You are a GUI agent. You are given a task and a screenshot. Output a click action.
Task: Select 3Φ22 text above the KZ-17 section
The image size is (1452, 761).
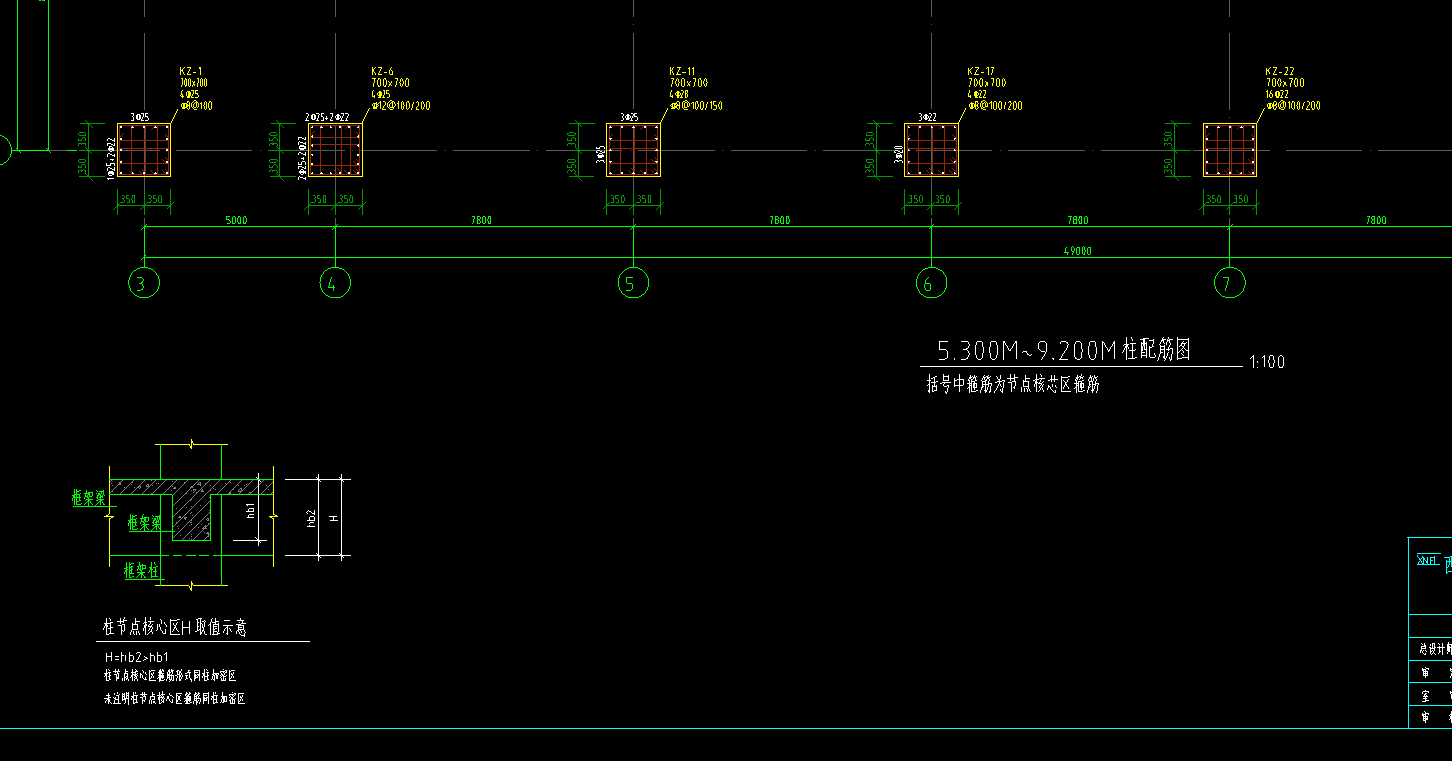[927, 117]
